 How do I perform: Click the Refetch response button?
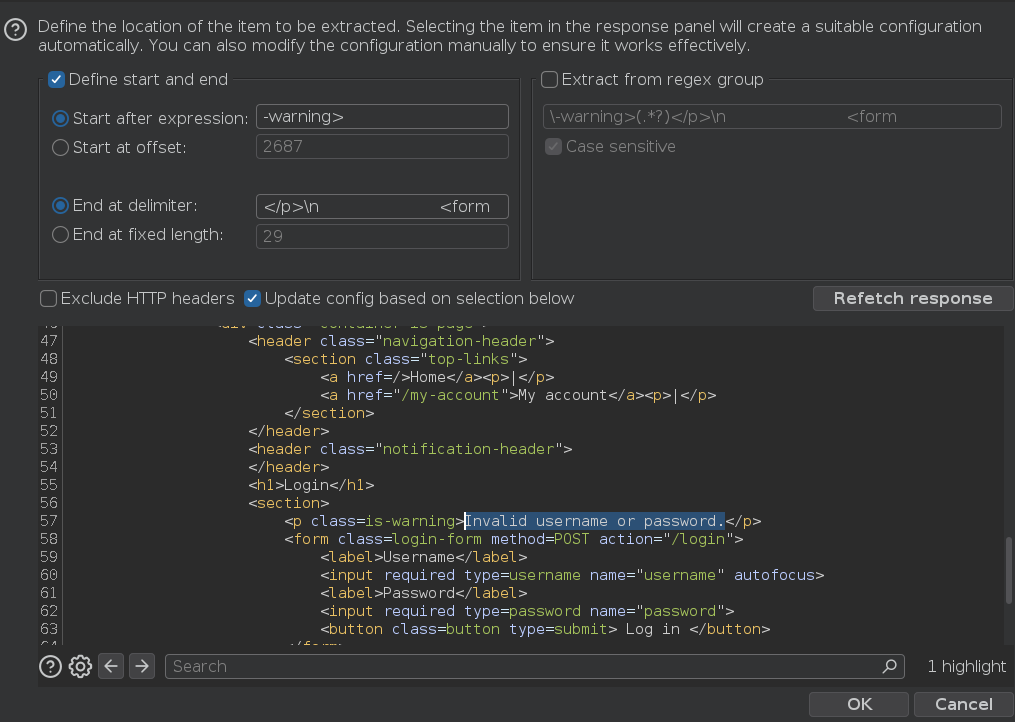913,299
